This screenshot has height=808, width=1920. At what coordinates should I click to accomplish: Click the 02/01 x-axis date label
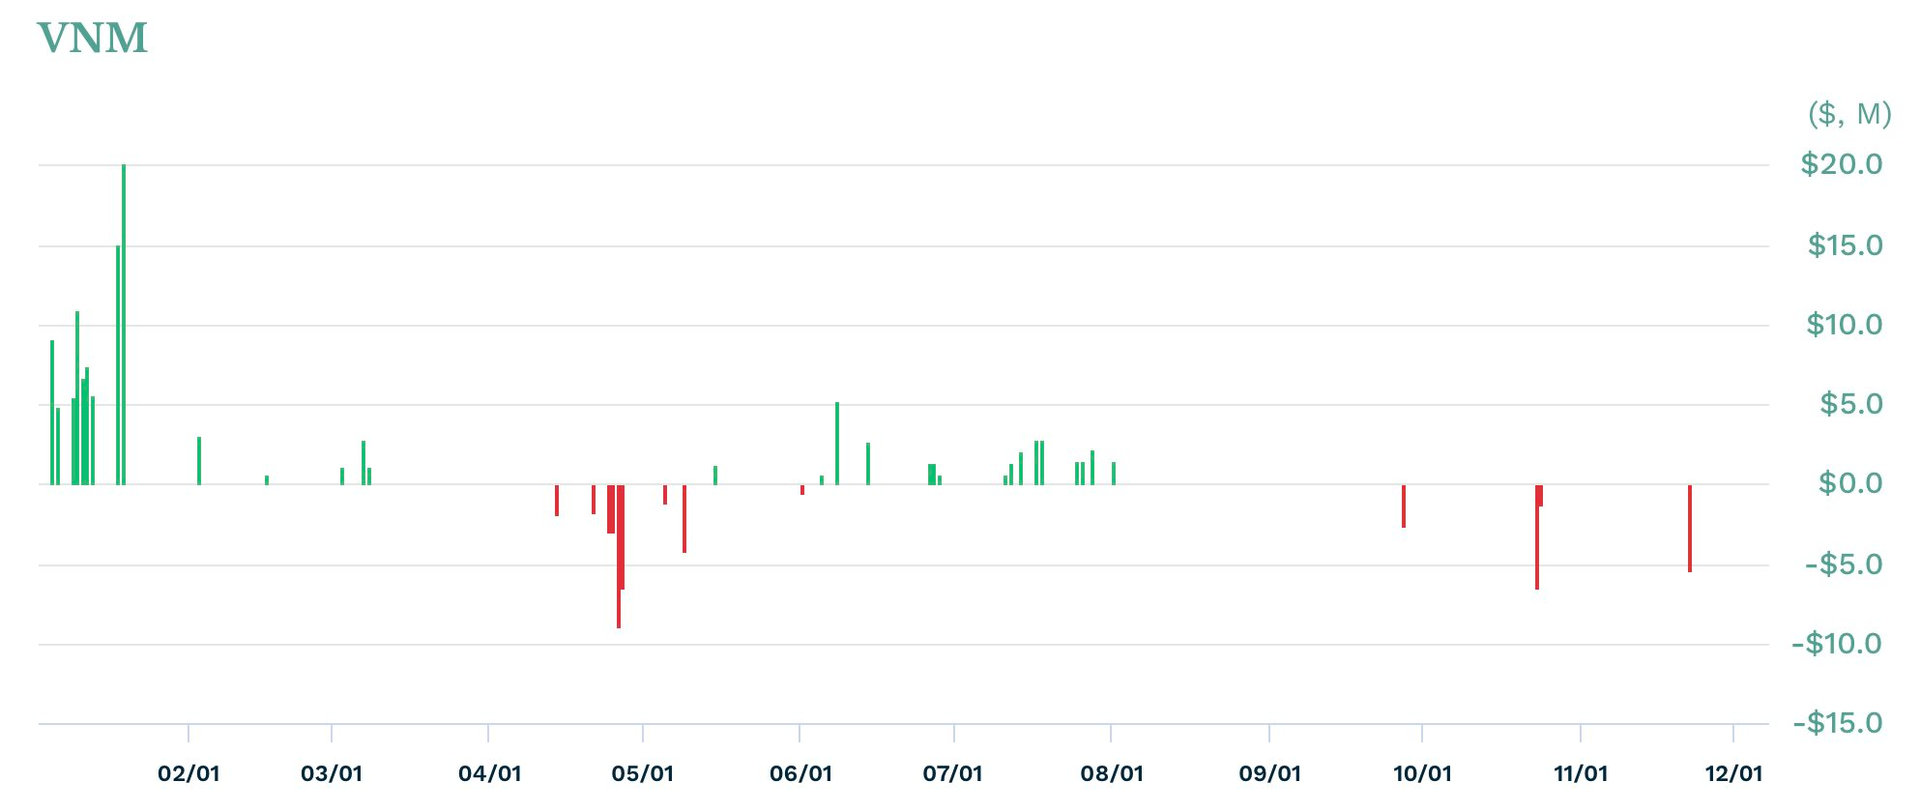(189, 774)
